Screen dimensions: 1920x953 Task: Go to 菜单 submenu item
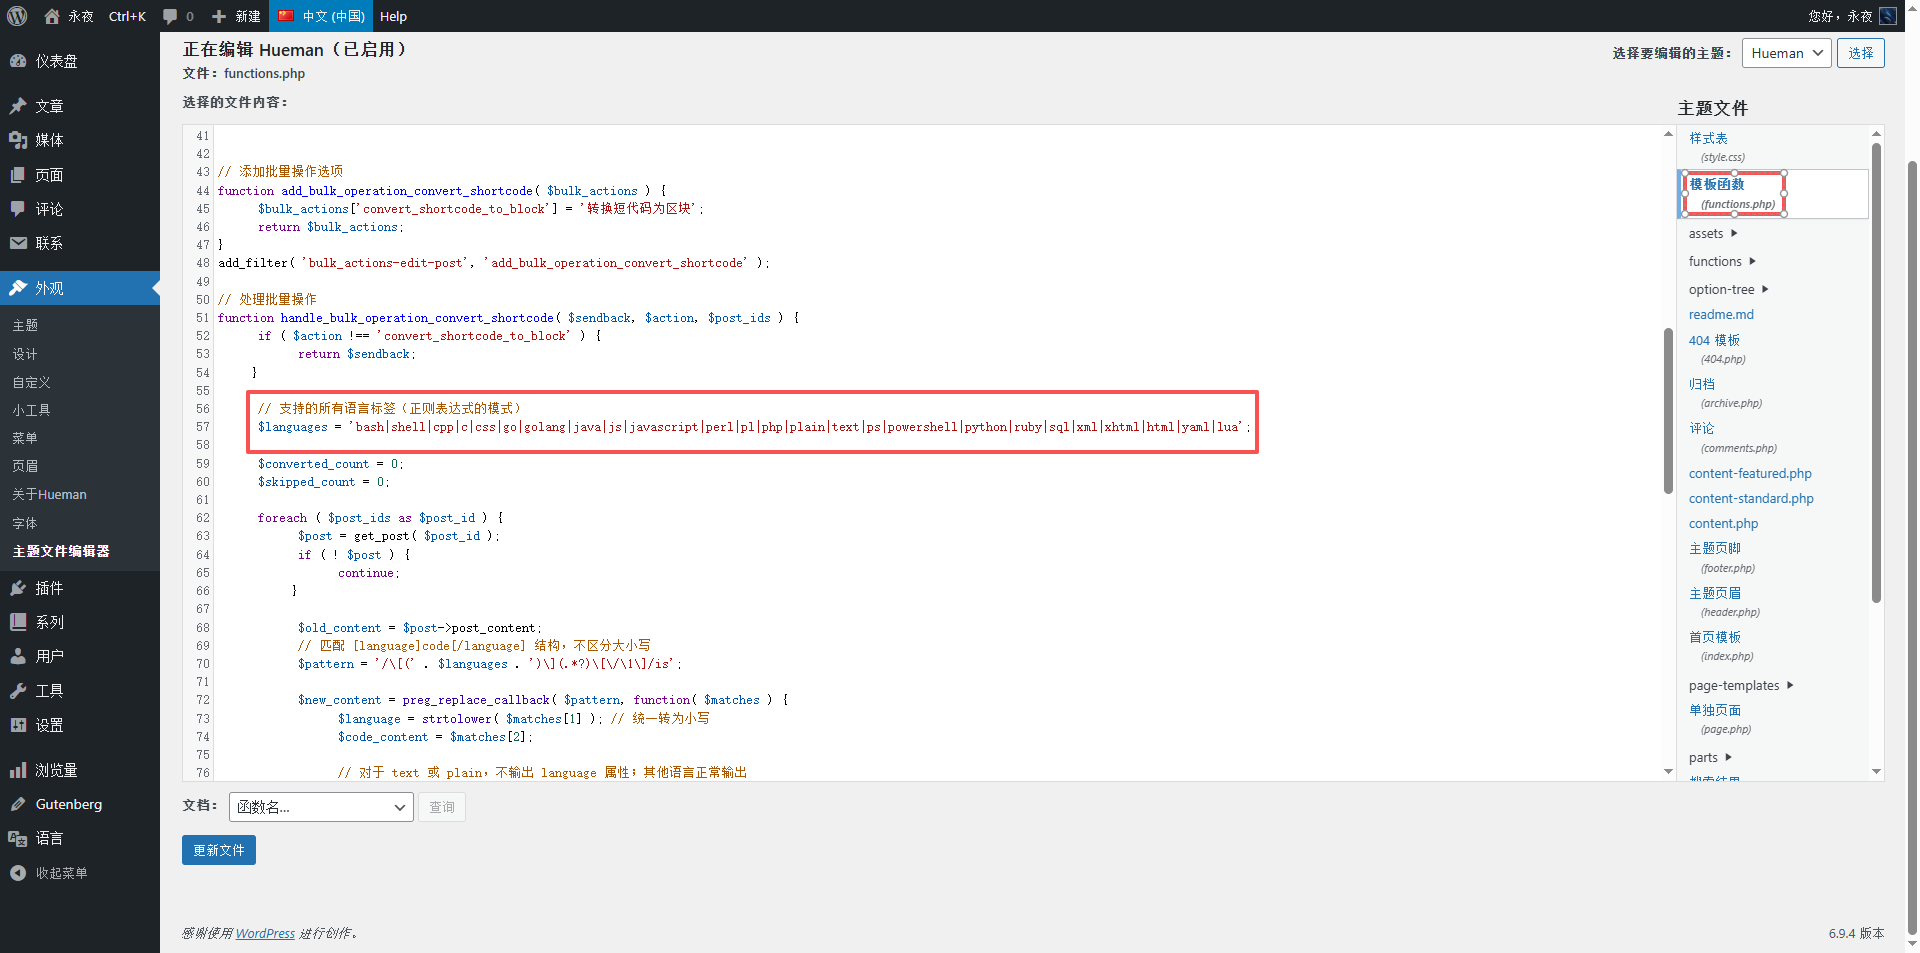point(25,438)
